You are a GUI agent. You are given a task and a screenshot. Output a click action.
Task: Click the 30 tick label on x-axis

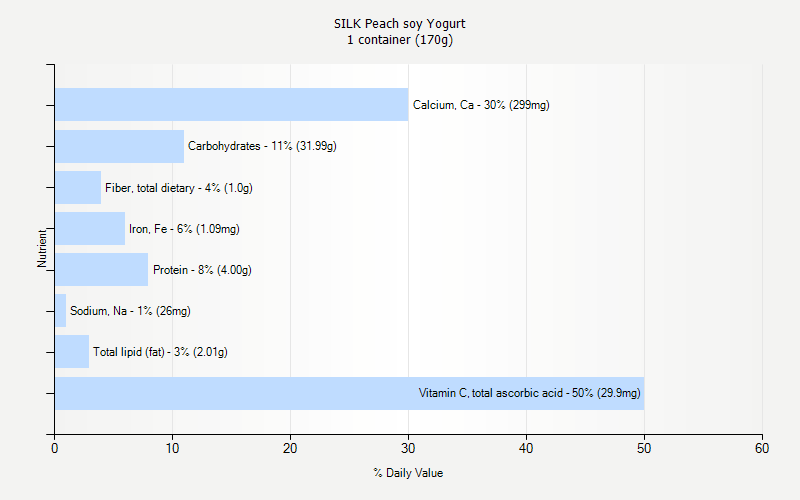pos(408,448)
